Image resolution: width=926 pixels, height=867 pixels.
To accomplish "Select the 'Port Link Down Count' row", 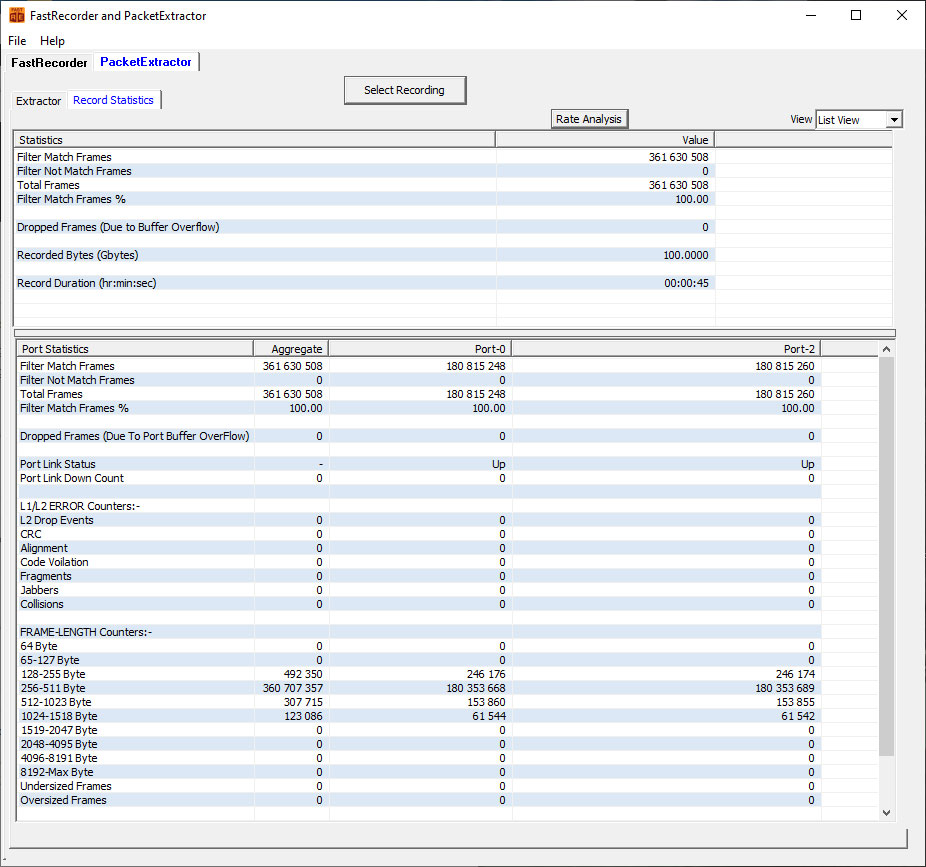I will click(419, 478).
